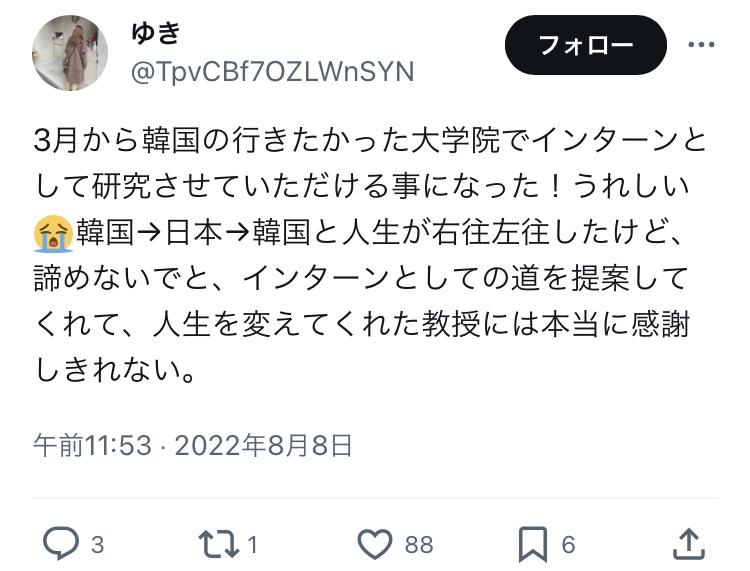The image size is (750, 571).
Task: Open ゆき's profile picture
Action: [70, 53]
